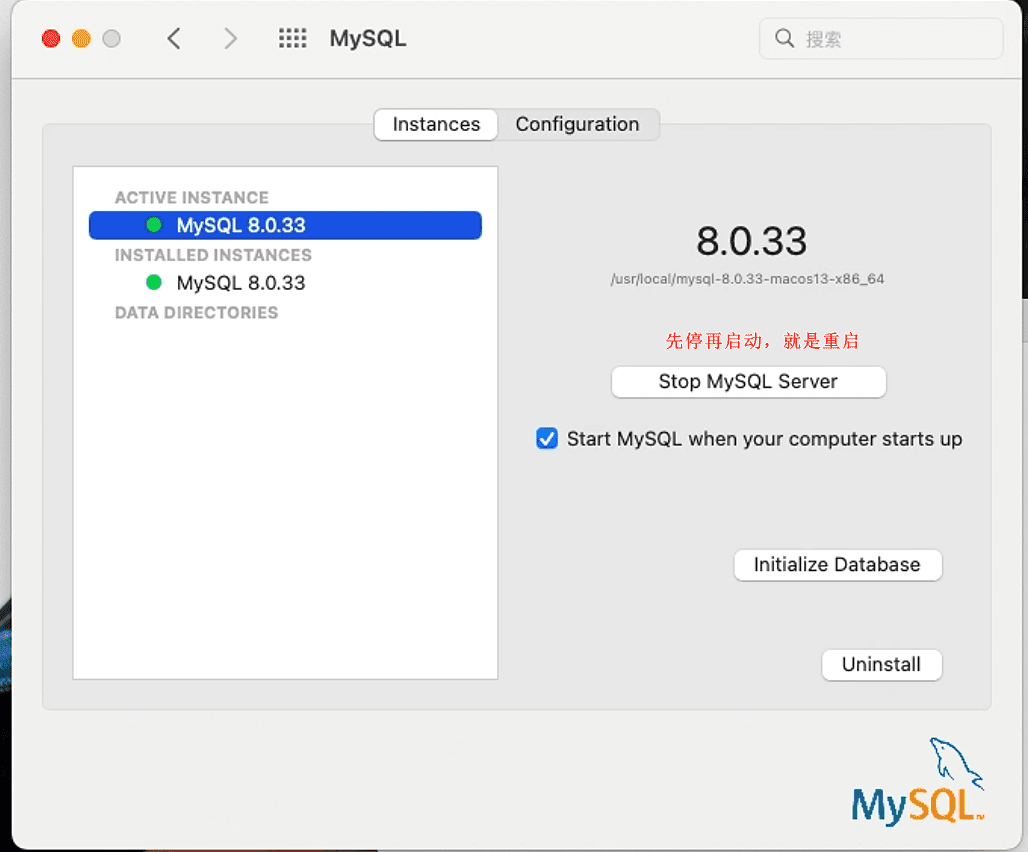Screen dimensions: 1028x852
Task: Click the MySQL dolphin logo
Action: pos(918,781)
